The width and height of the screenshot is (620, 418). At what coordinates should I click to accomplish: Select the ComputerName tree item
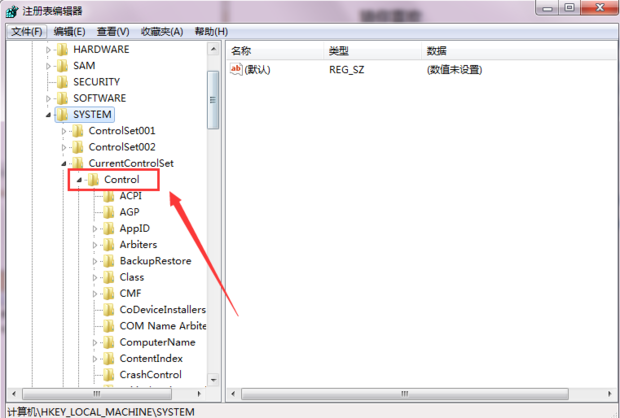(157, 342)
